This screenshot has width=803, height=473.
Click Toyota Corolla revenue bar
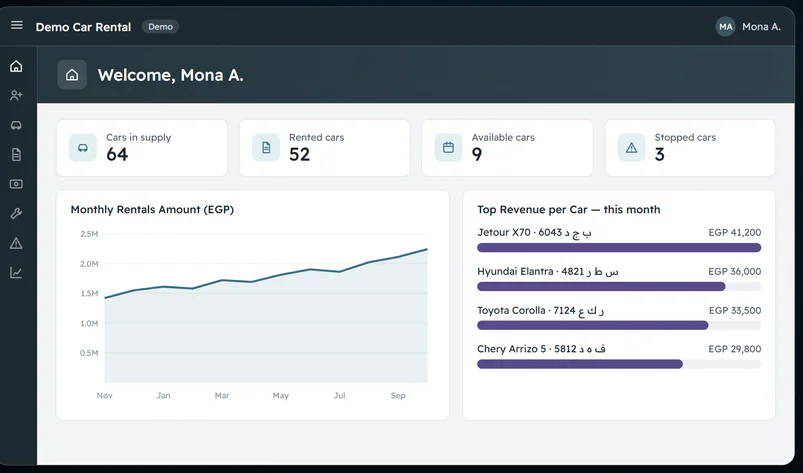[593, 325]
